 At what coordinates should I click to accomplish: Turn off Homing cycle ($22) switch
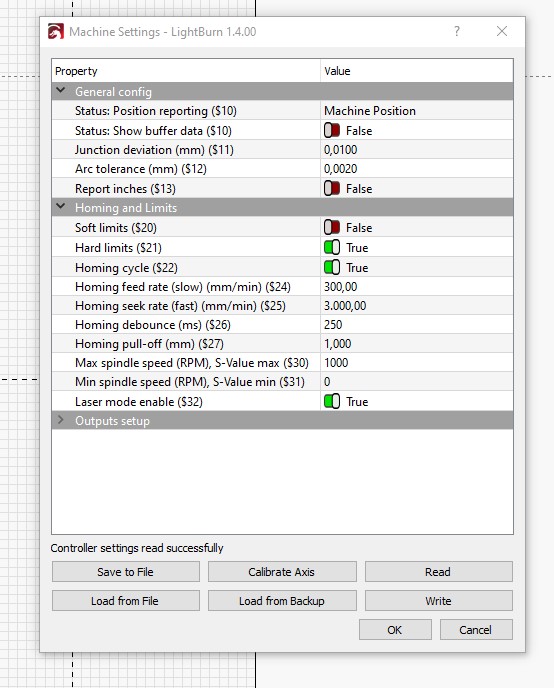pos(332,267)
